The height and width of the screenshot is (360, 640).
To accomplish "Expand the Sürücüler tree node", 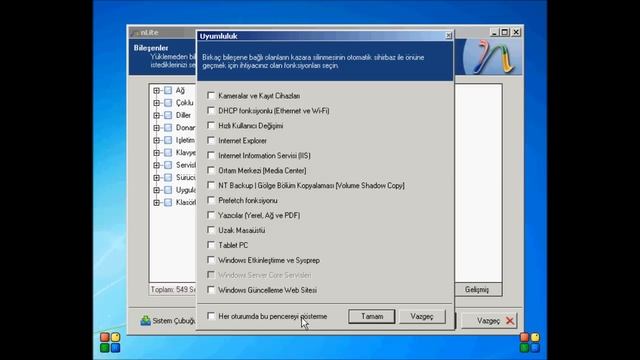I will [x=156, y=178].
